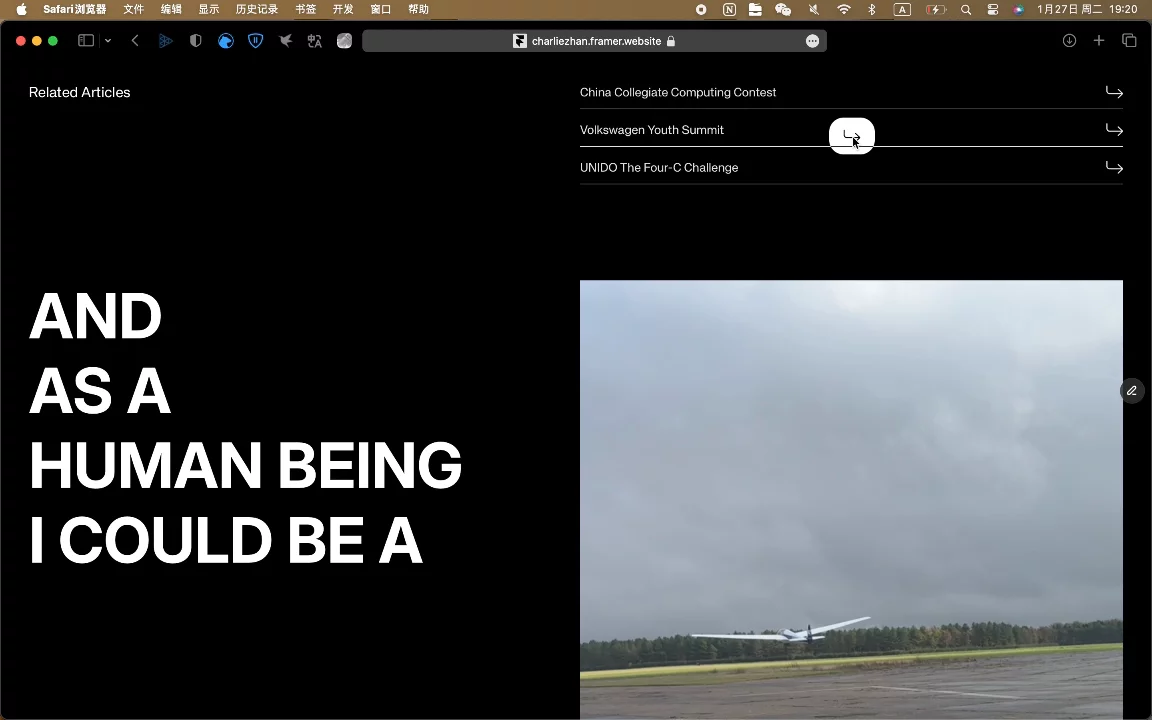Click the file tray menu bar icon
Viewport: 1152px width, 720px height.
(x=755, y=10)
